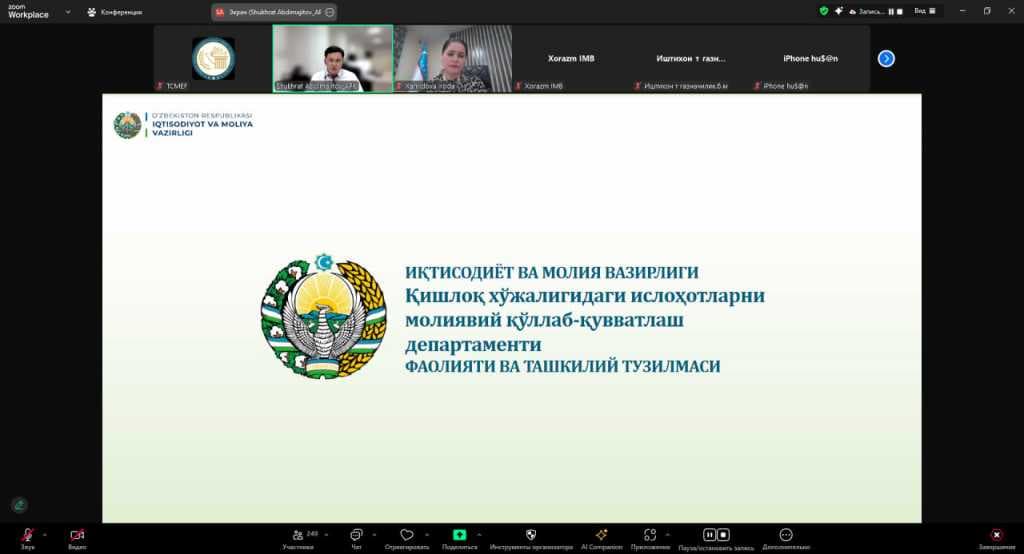
Task: Click muted mic icon on iPhone hu$@n tile
Action: 758,86
